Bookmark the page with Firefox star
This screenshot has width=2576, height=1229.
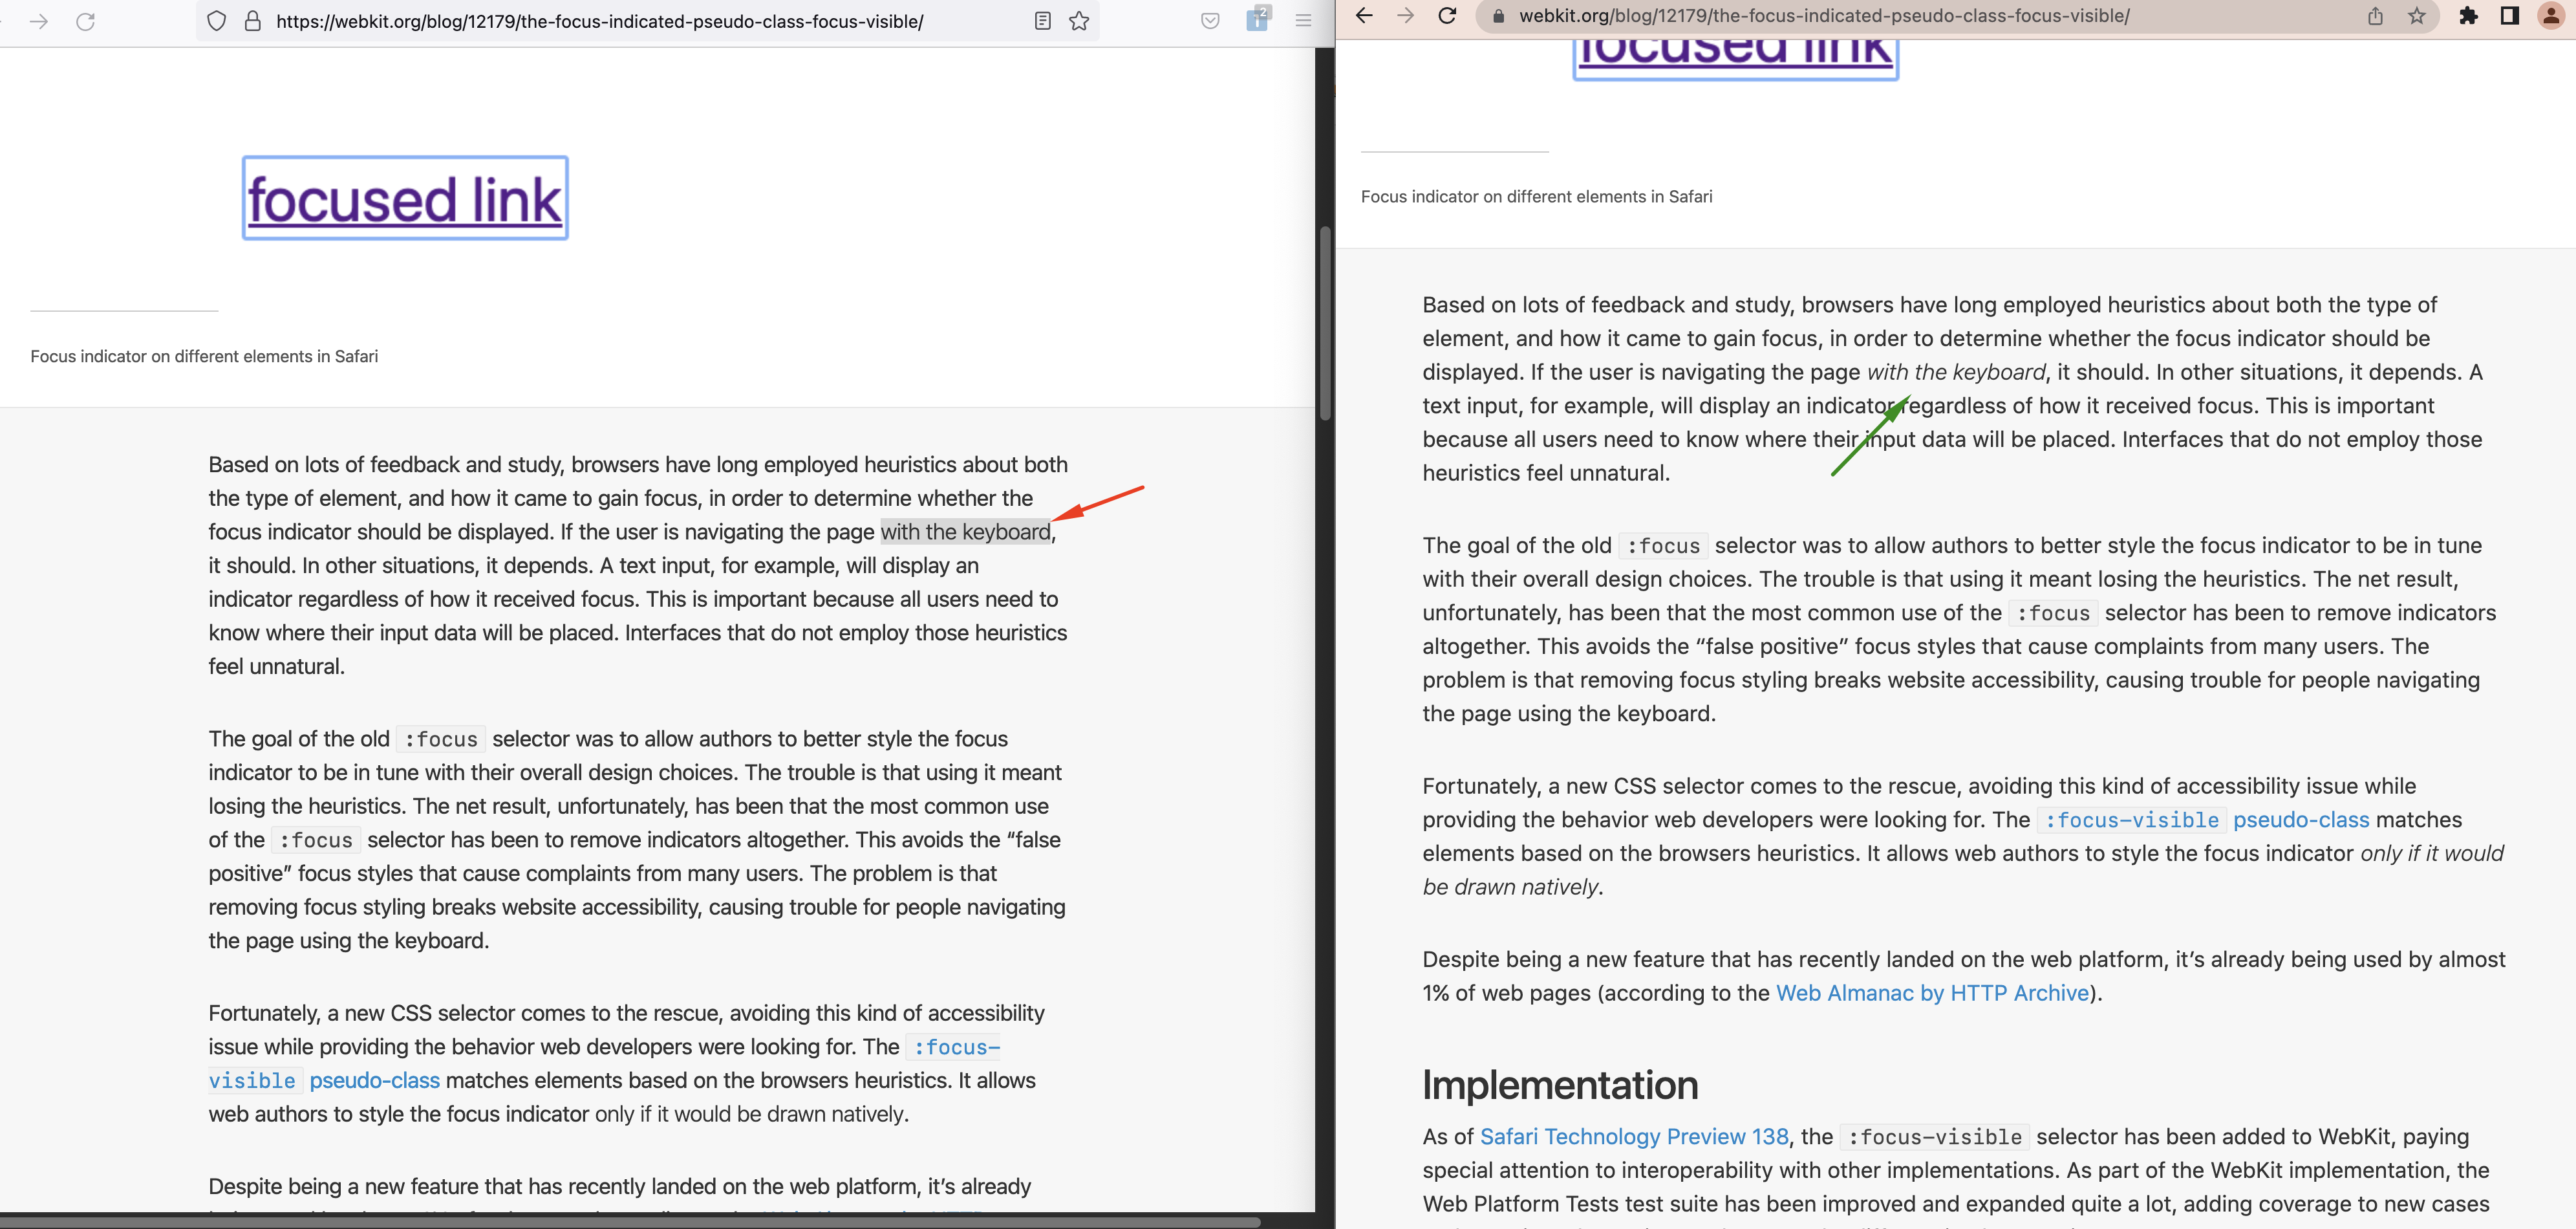[x=1078, y=20]
